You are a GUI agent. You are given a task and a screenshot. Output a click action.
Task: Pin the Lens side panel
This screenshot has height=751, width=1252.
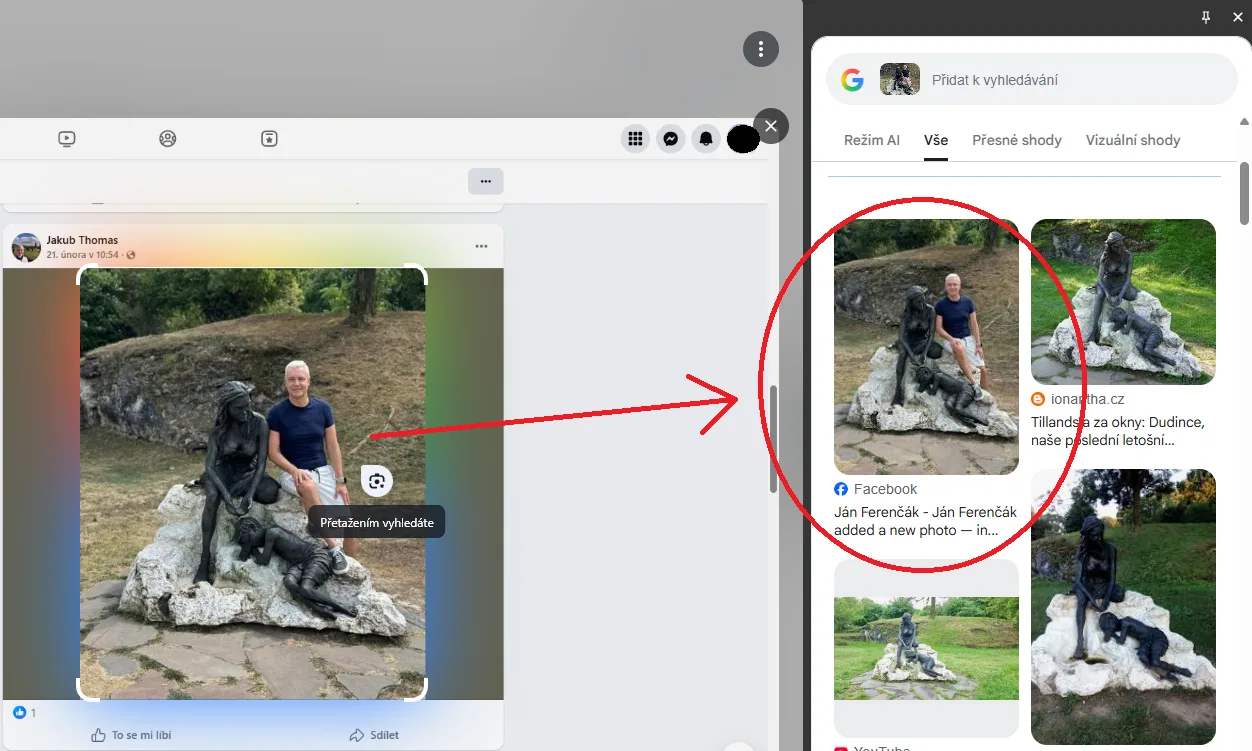click(1206, 17)
